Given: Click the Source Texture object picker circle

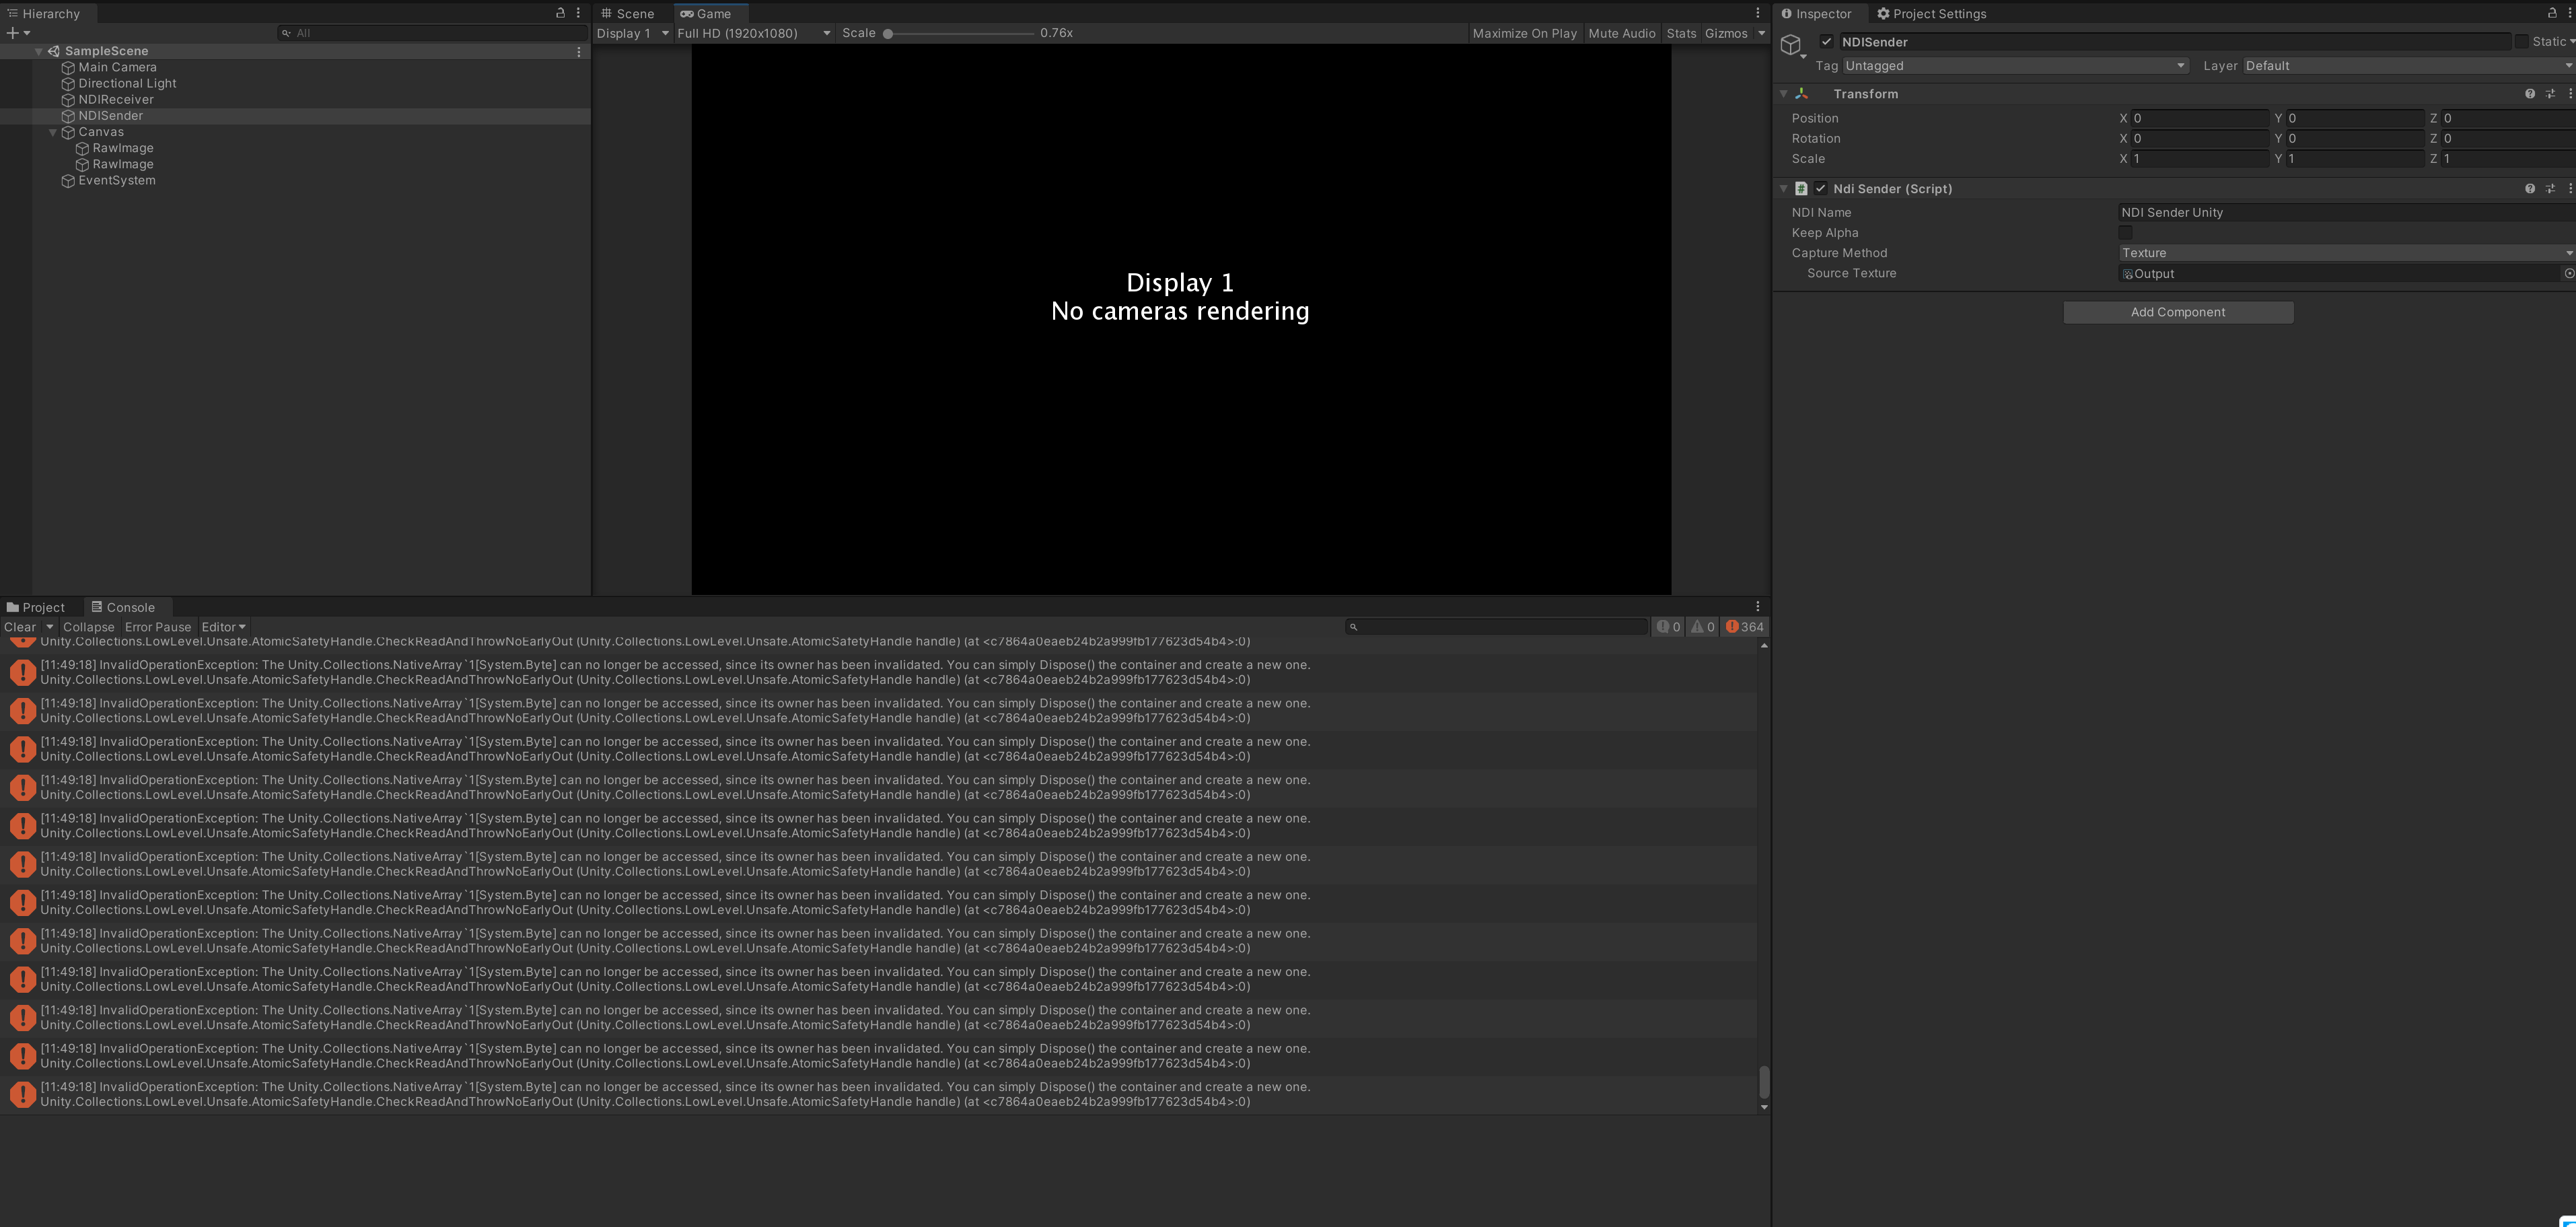Looking at the screenshot, I should tap(2567, 273).
